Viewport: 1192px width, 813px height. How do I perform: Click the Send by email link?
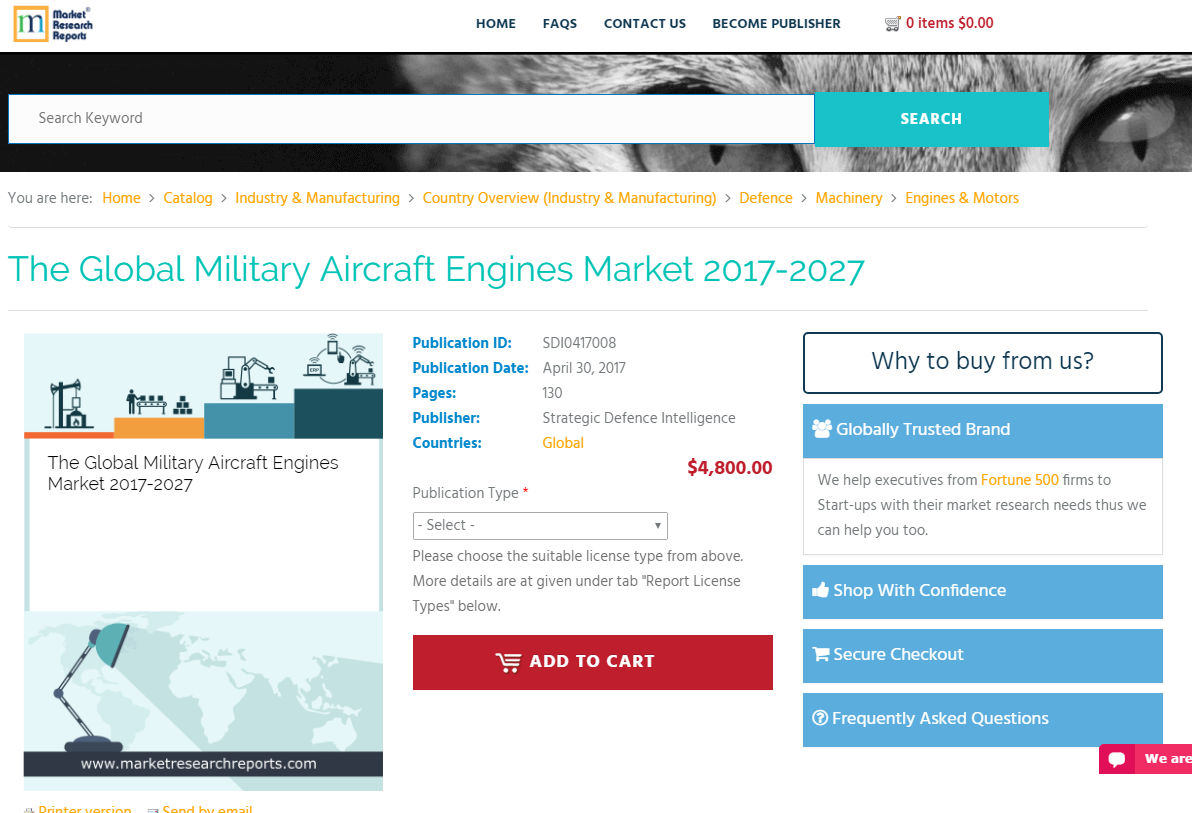pyautogui.click(x=207, y=808)
